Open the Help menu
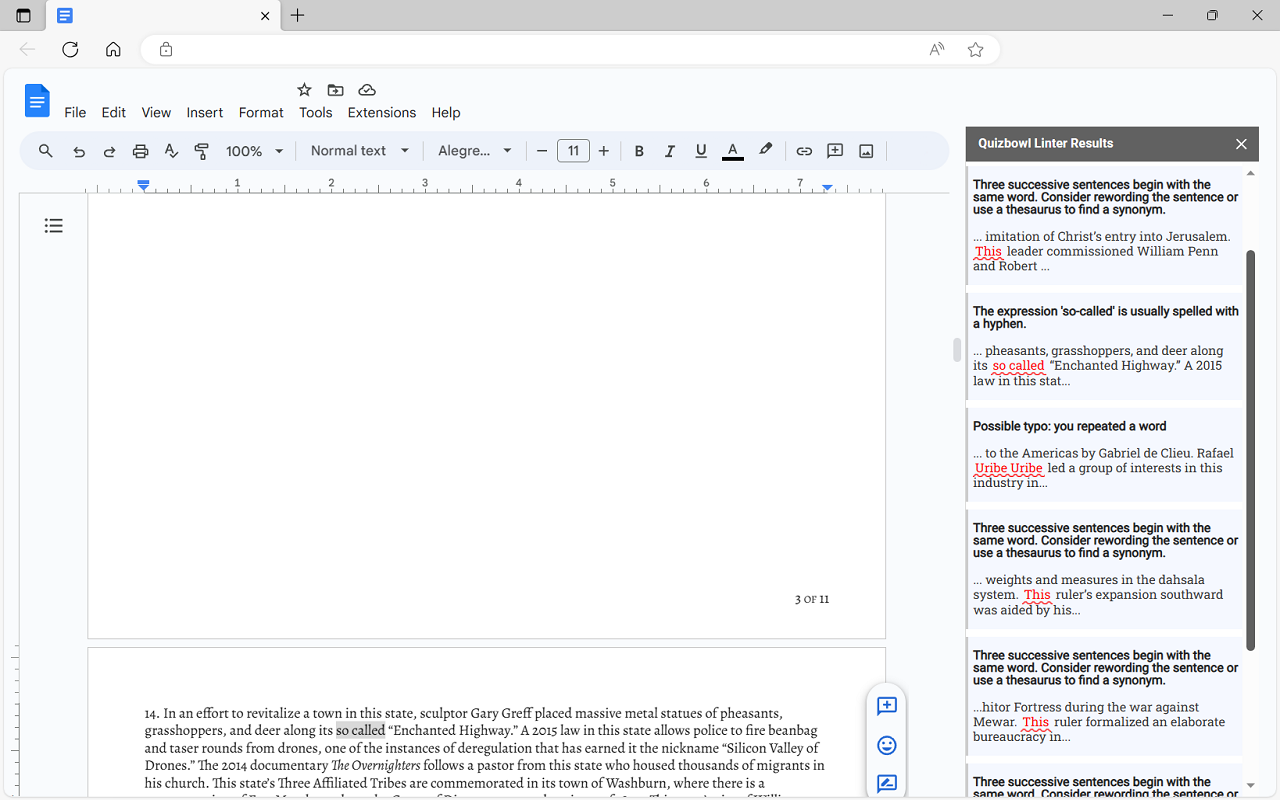This screenshot has width=1280, height=800. [446, 113]
